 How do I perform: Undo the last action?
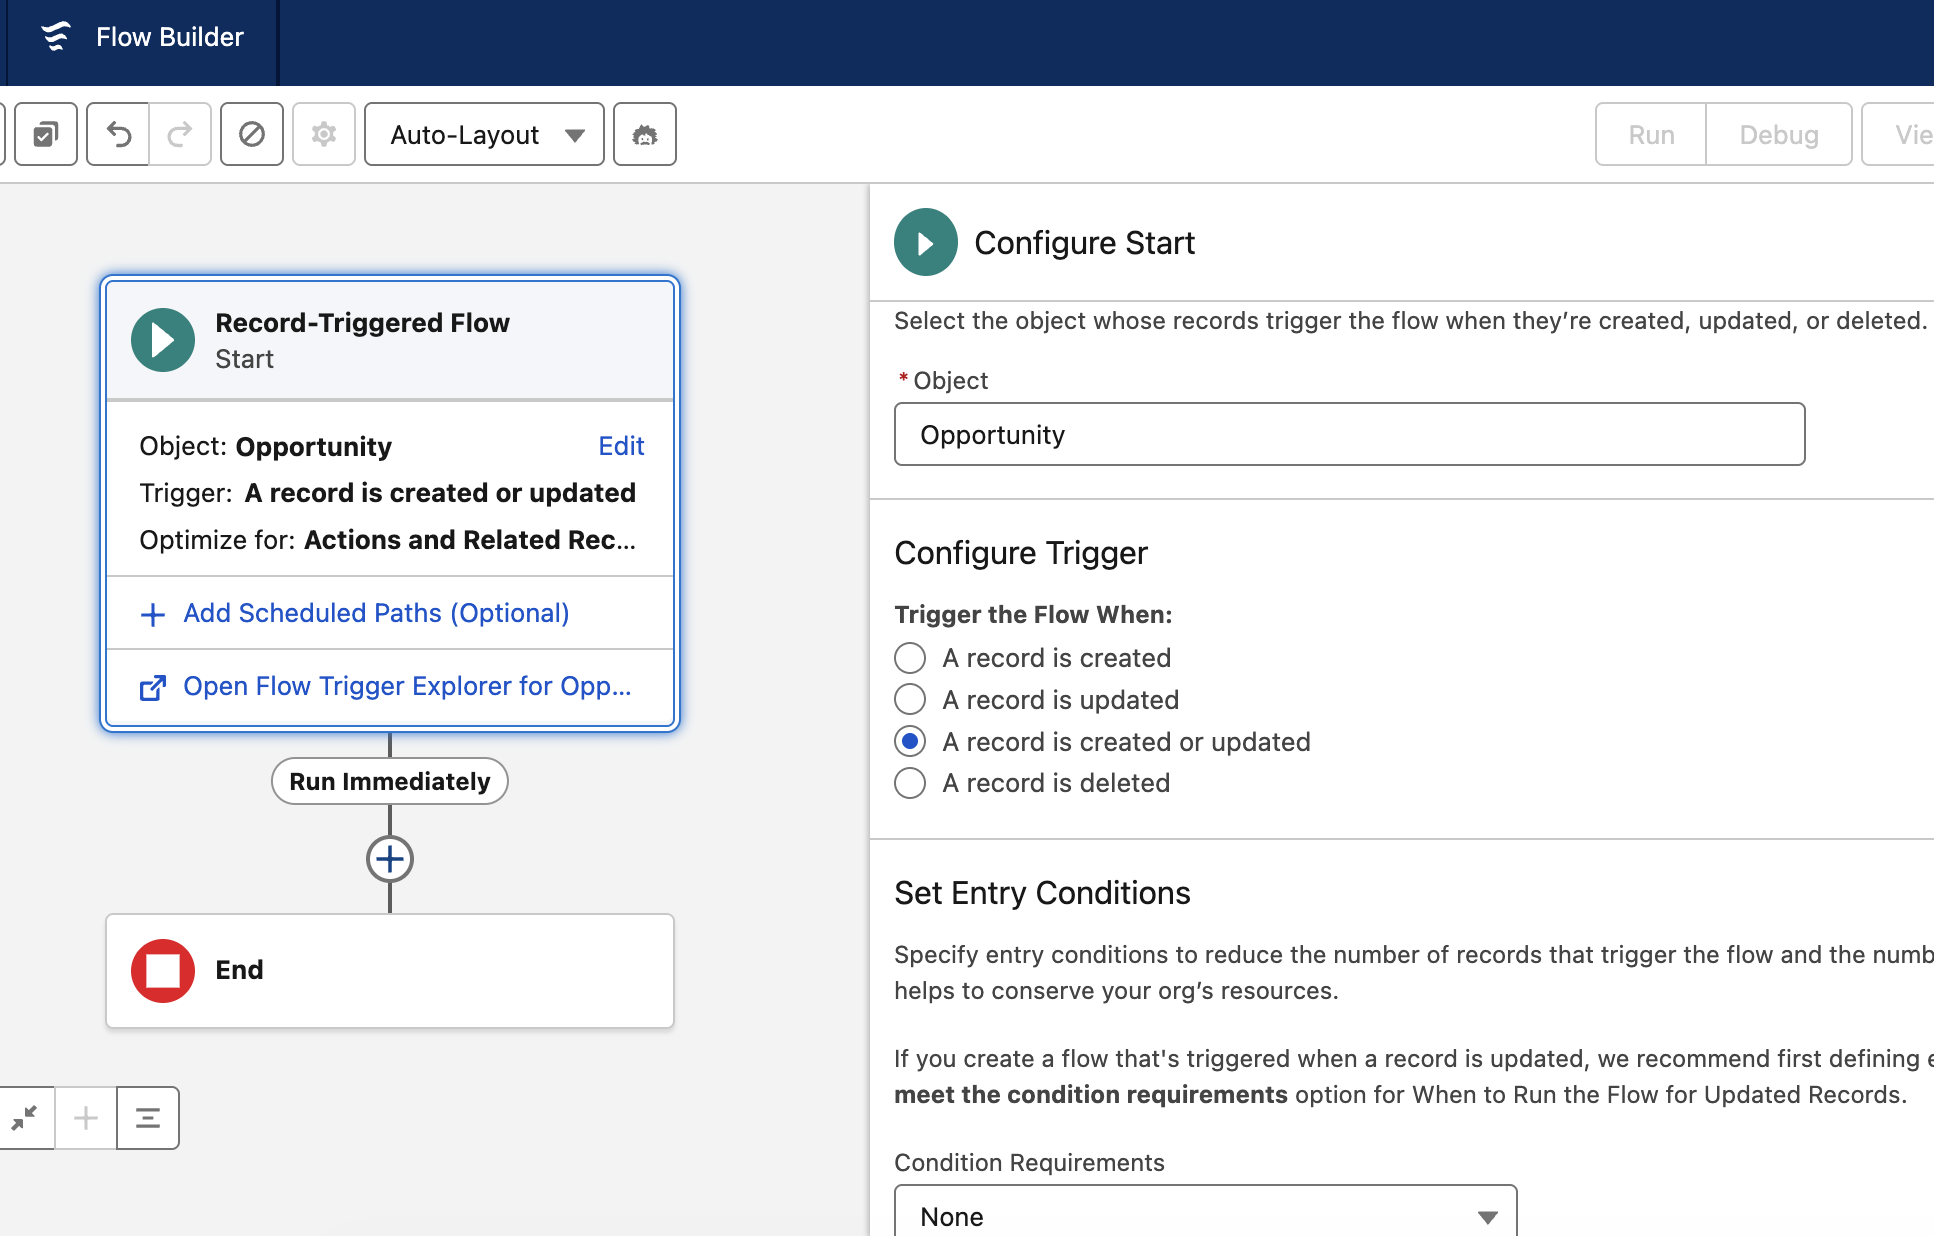click(x=118, y=134)
